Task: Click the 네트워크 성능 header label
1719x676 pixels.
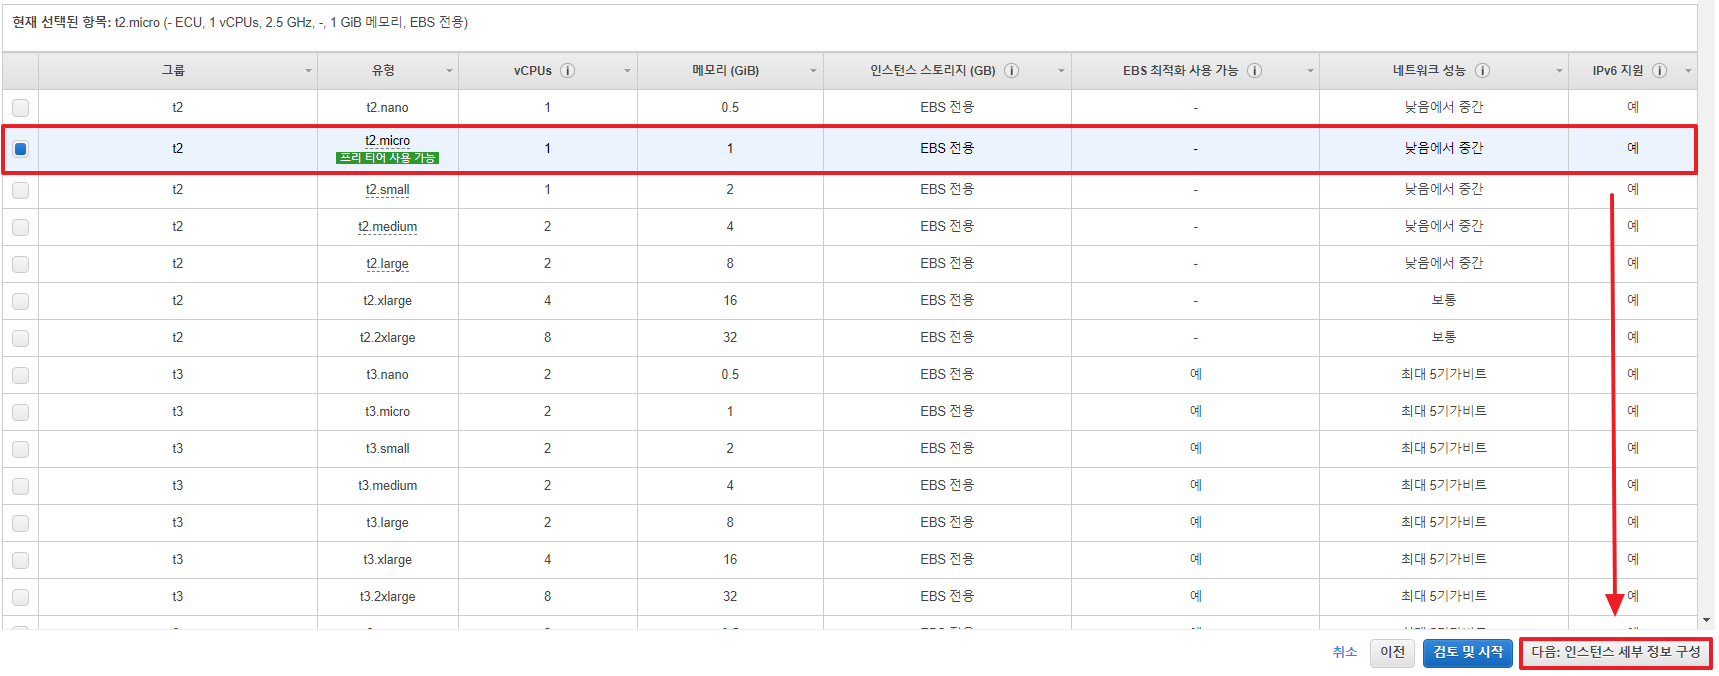Action: tap(1429, 71)
